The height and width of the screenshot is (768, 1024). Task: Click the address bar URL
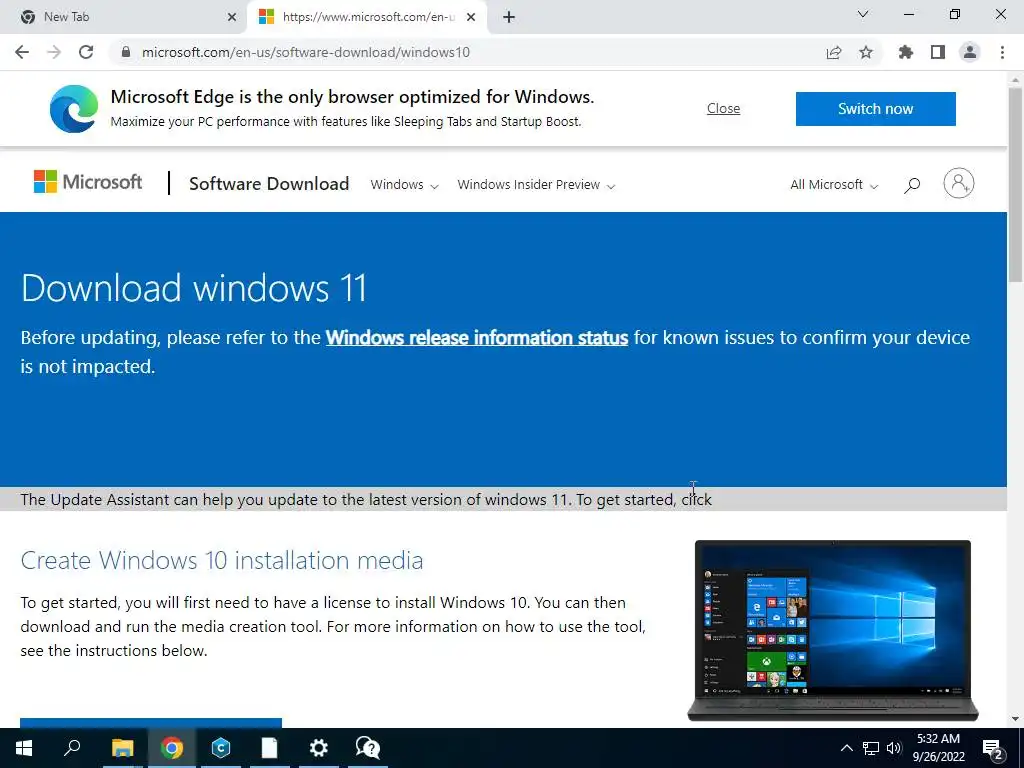click(x=306, y=52)
